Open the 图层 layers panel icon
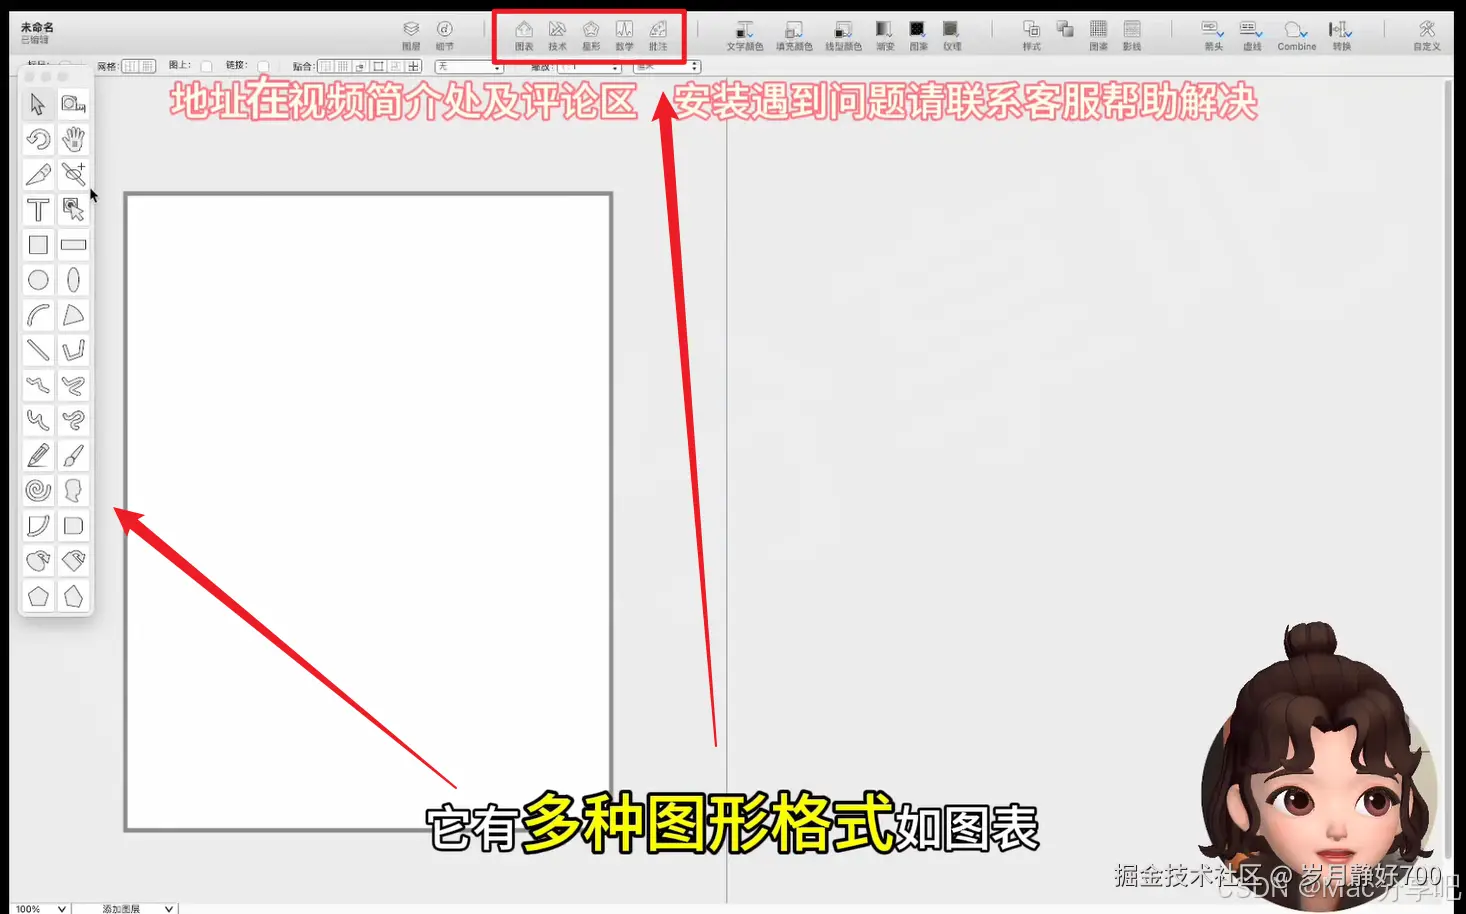 coord(411,33)
